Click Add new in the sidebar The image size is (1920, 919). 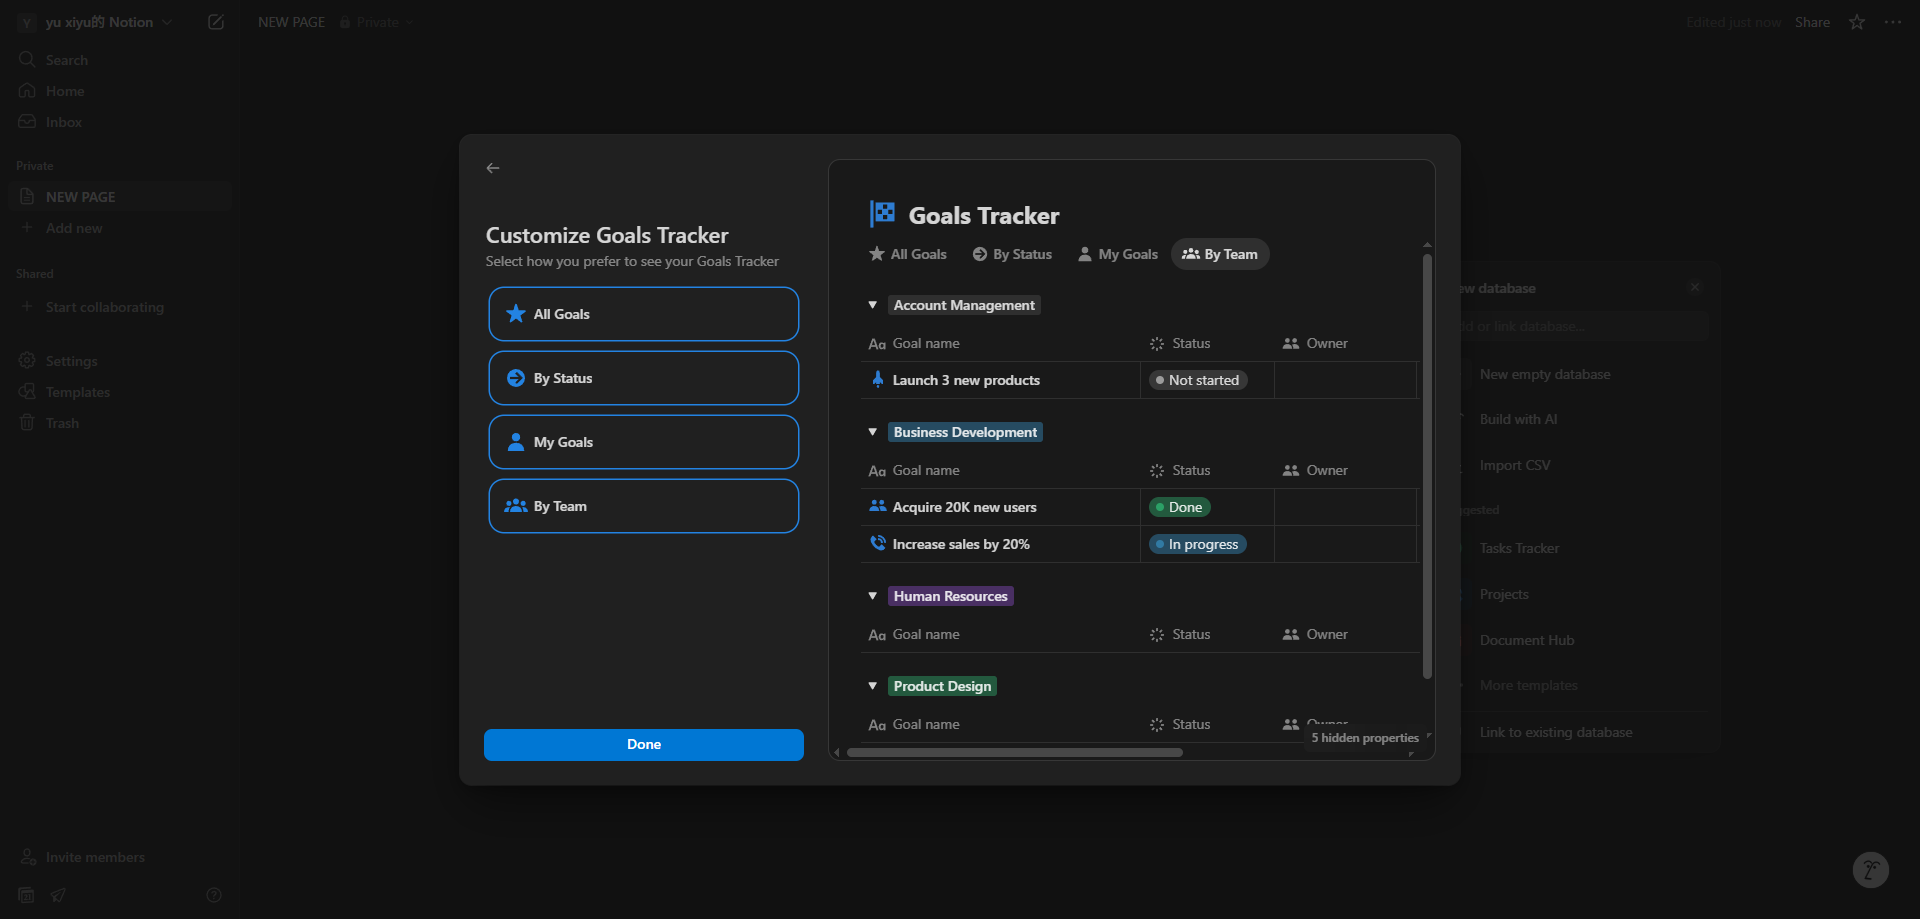point(120,228)
